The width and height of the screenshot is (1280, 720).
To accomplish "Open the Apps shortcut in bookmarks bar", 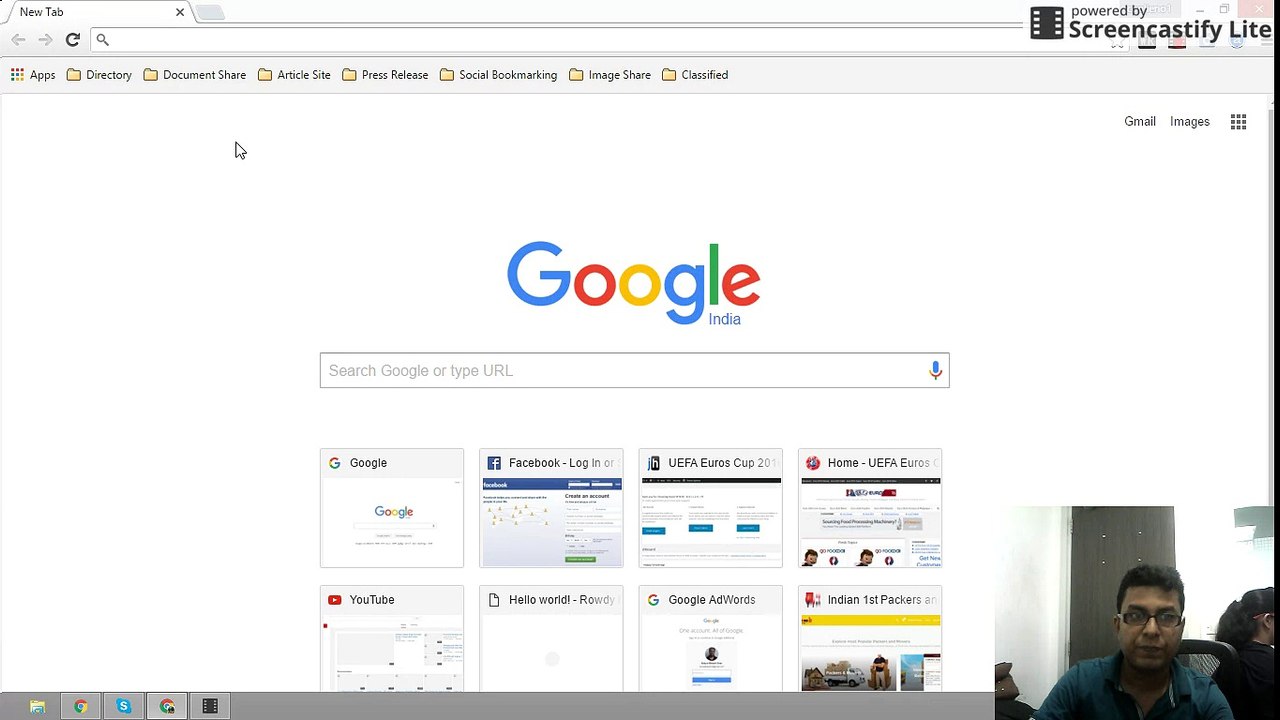I will coord(33,75).
